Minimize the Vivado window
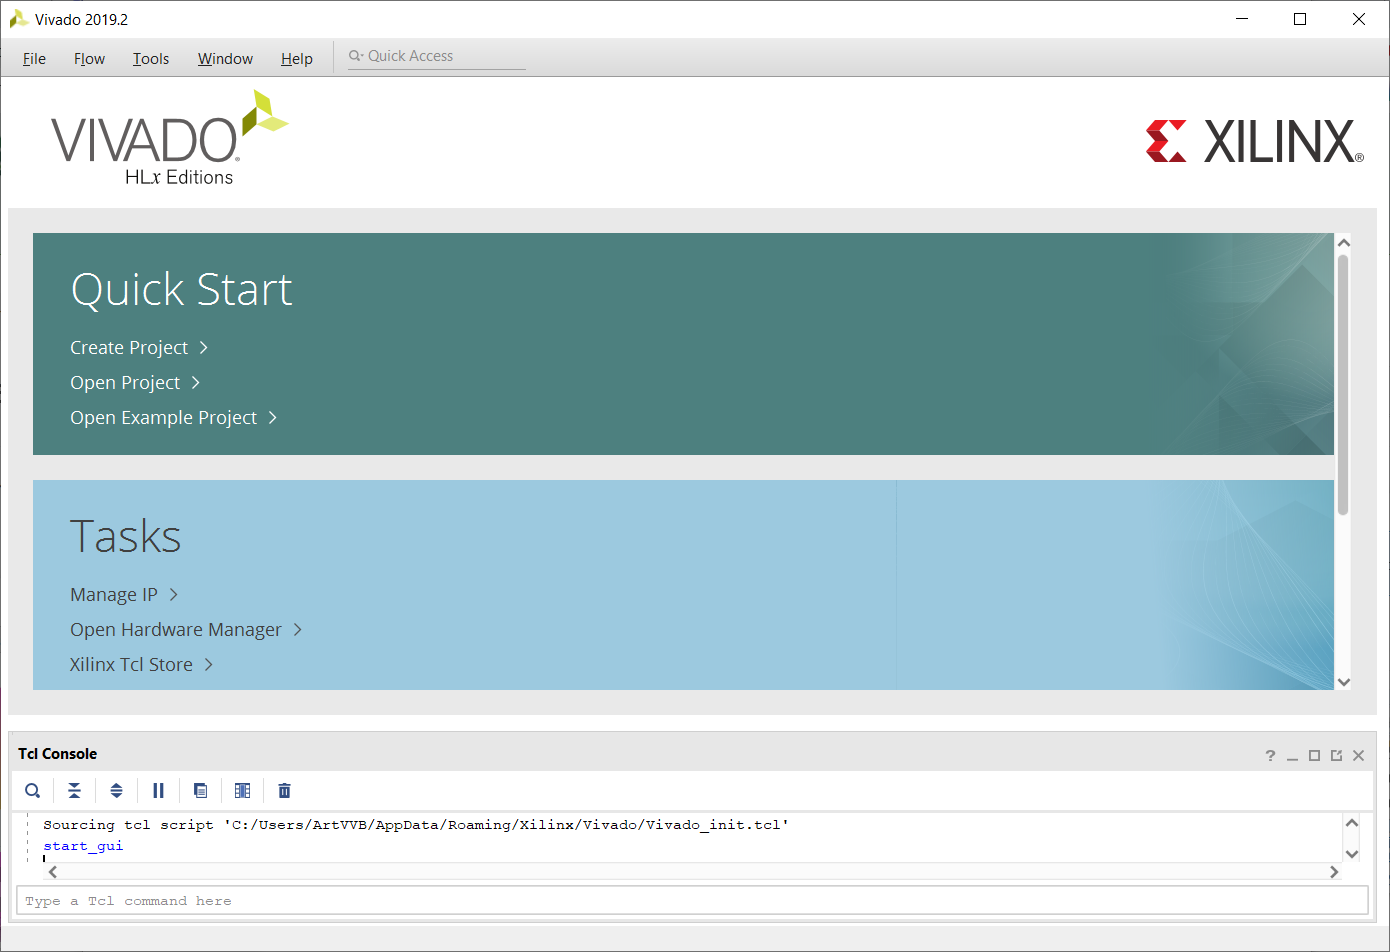1390x952 pixels. click(x=1242, y=19)
